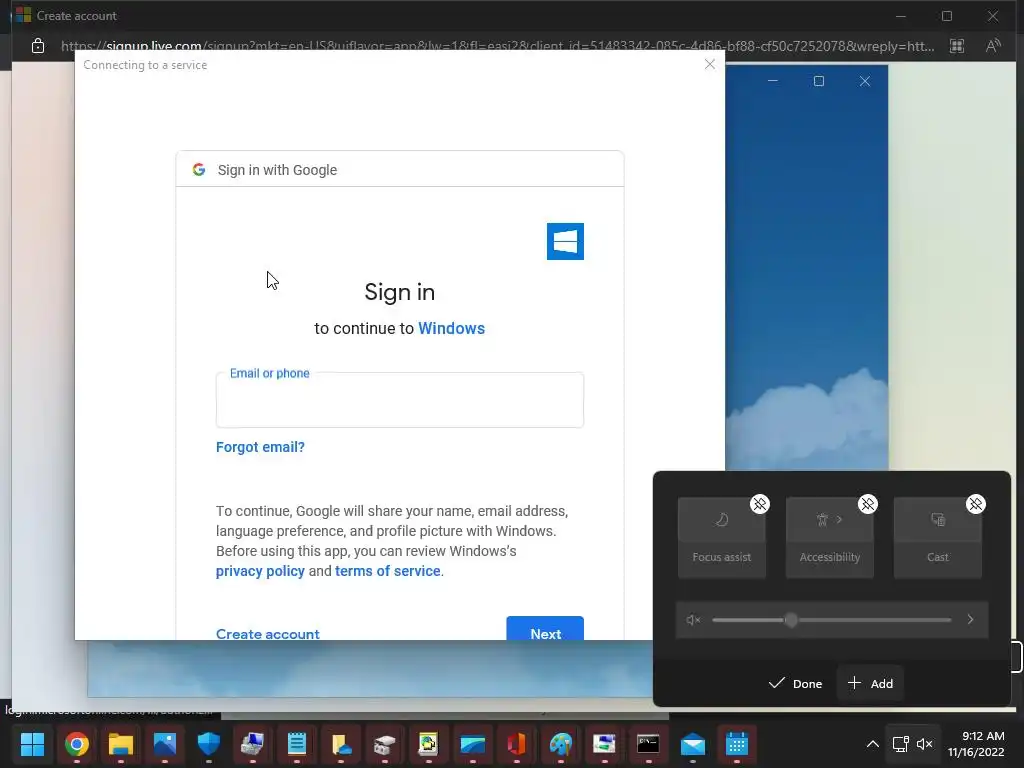1024x768 pixels.
Task: Click the Create account link
Action: pyautogui.click(x=268, y=633)
